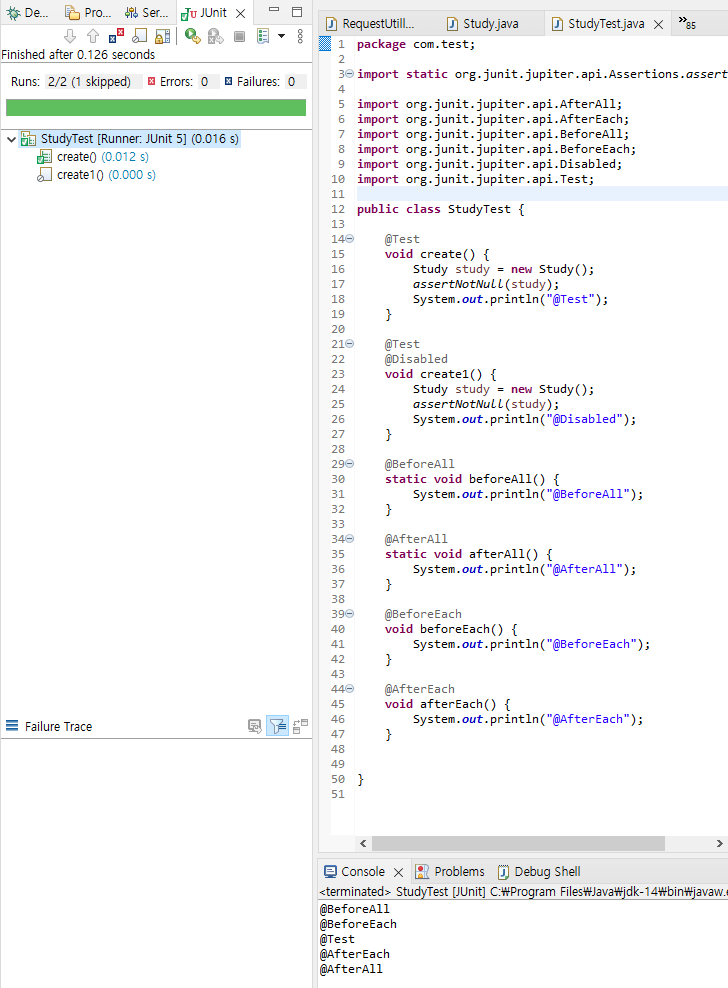
Task: Toggle show failures only filter
Action: [116, 37]
